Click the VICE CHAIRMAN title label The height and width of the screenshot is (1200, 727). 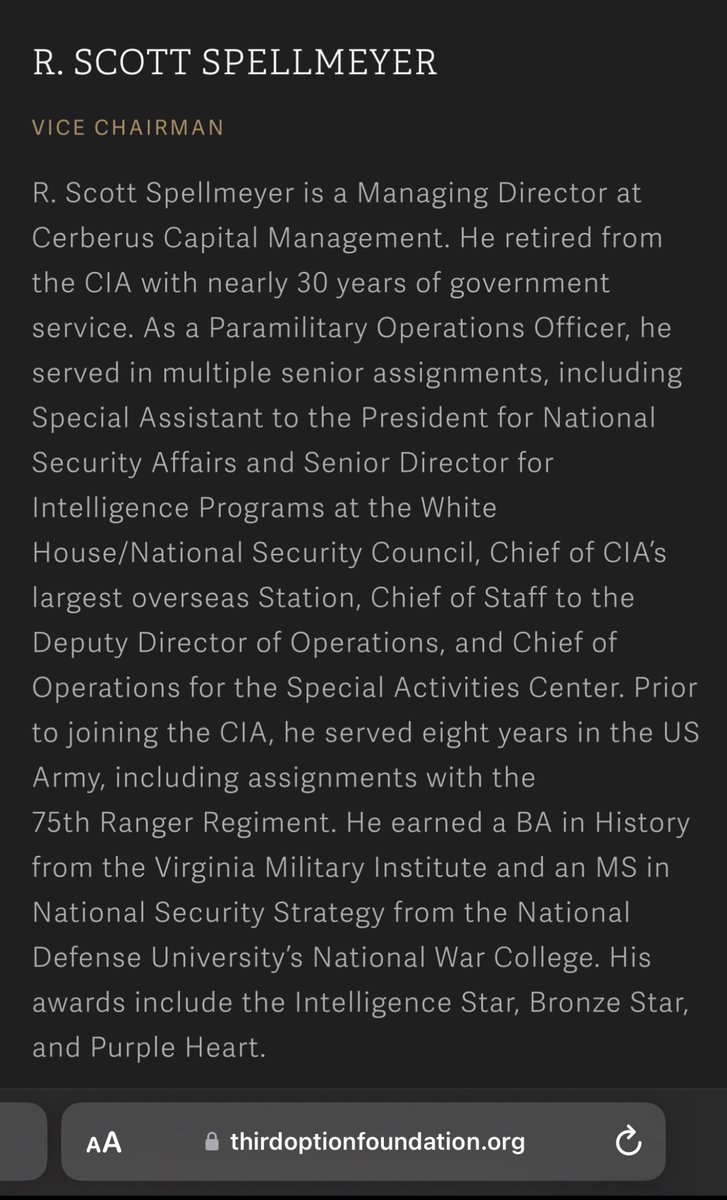(x=128, y=128)
